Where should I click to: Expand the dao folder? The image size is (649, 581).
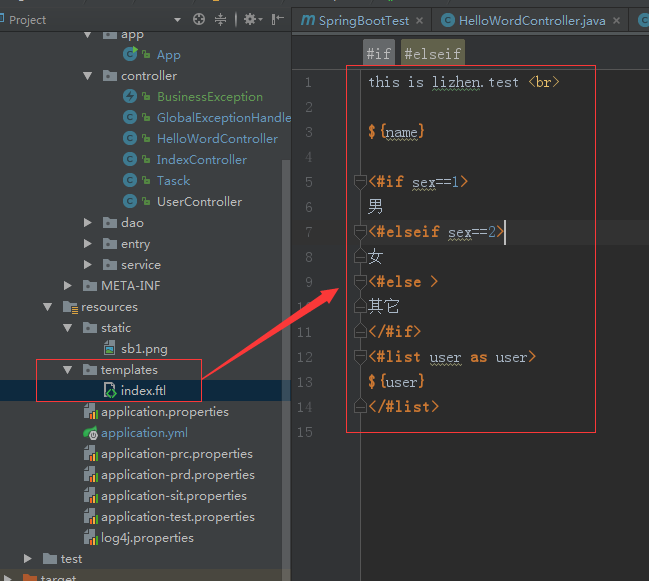87,223
